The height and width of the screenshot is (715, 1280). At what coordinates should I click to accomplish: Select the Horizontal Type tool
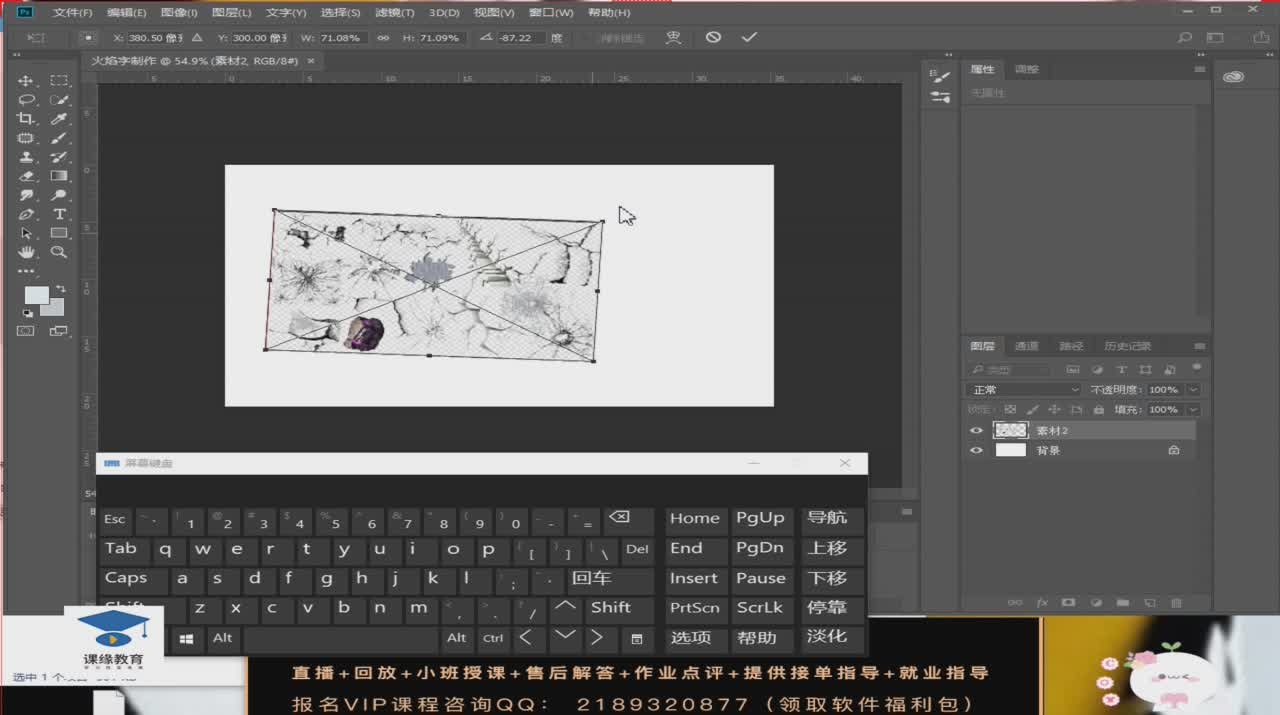(59, 214)
